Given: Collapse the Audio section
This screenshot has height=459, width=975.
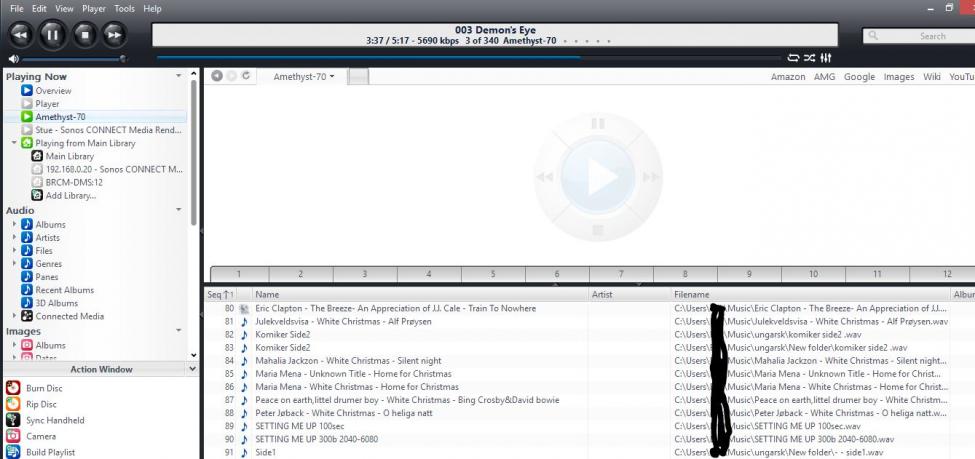Looking at the screenshot, I should click(x=178, y=210).
